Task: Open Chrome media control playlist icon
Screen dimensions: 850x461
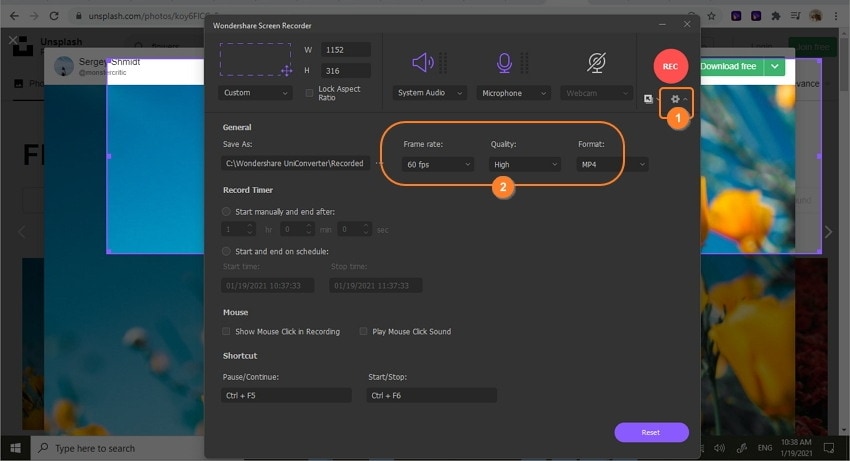Action: (795, 16)
